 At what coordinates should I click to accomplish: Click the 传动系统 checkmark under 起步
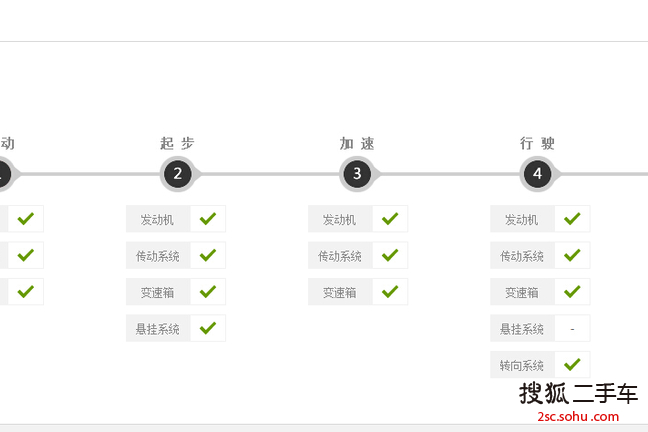[x=208, y=255]
